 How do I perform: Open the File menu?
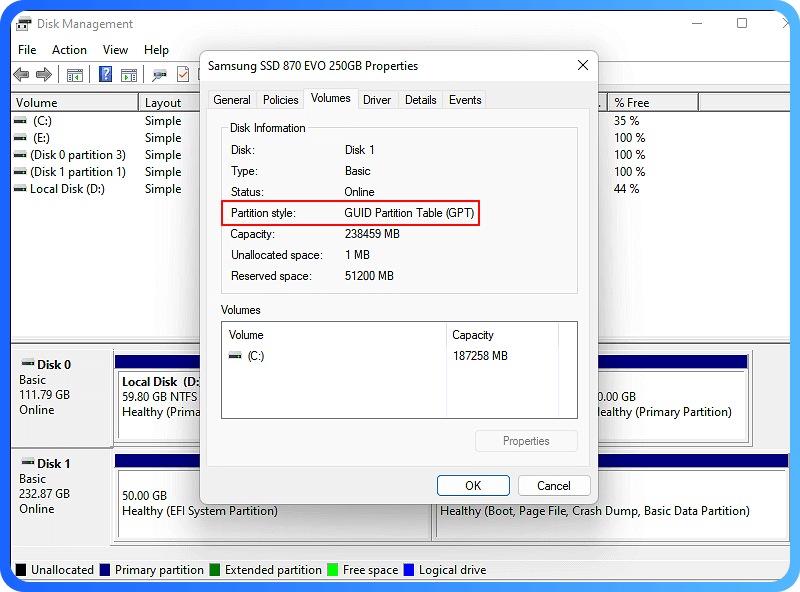point(27,50)
